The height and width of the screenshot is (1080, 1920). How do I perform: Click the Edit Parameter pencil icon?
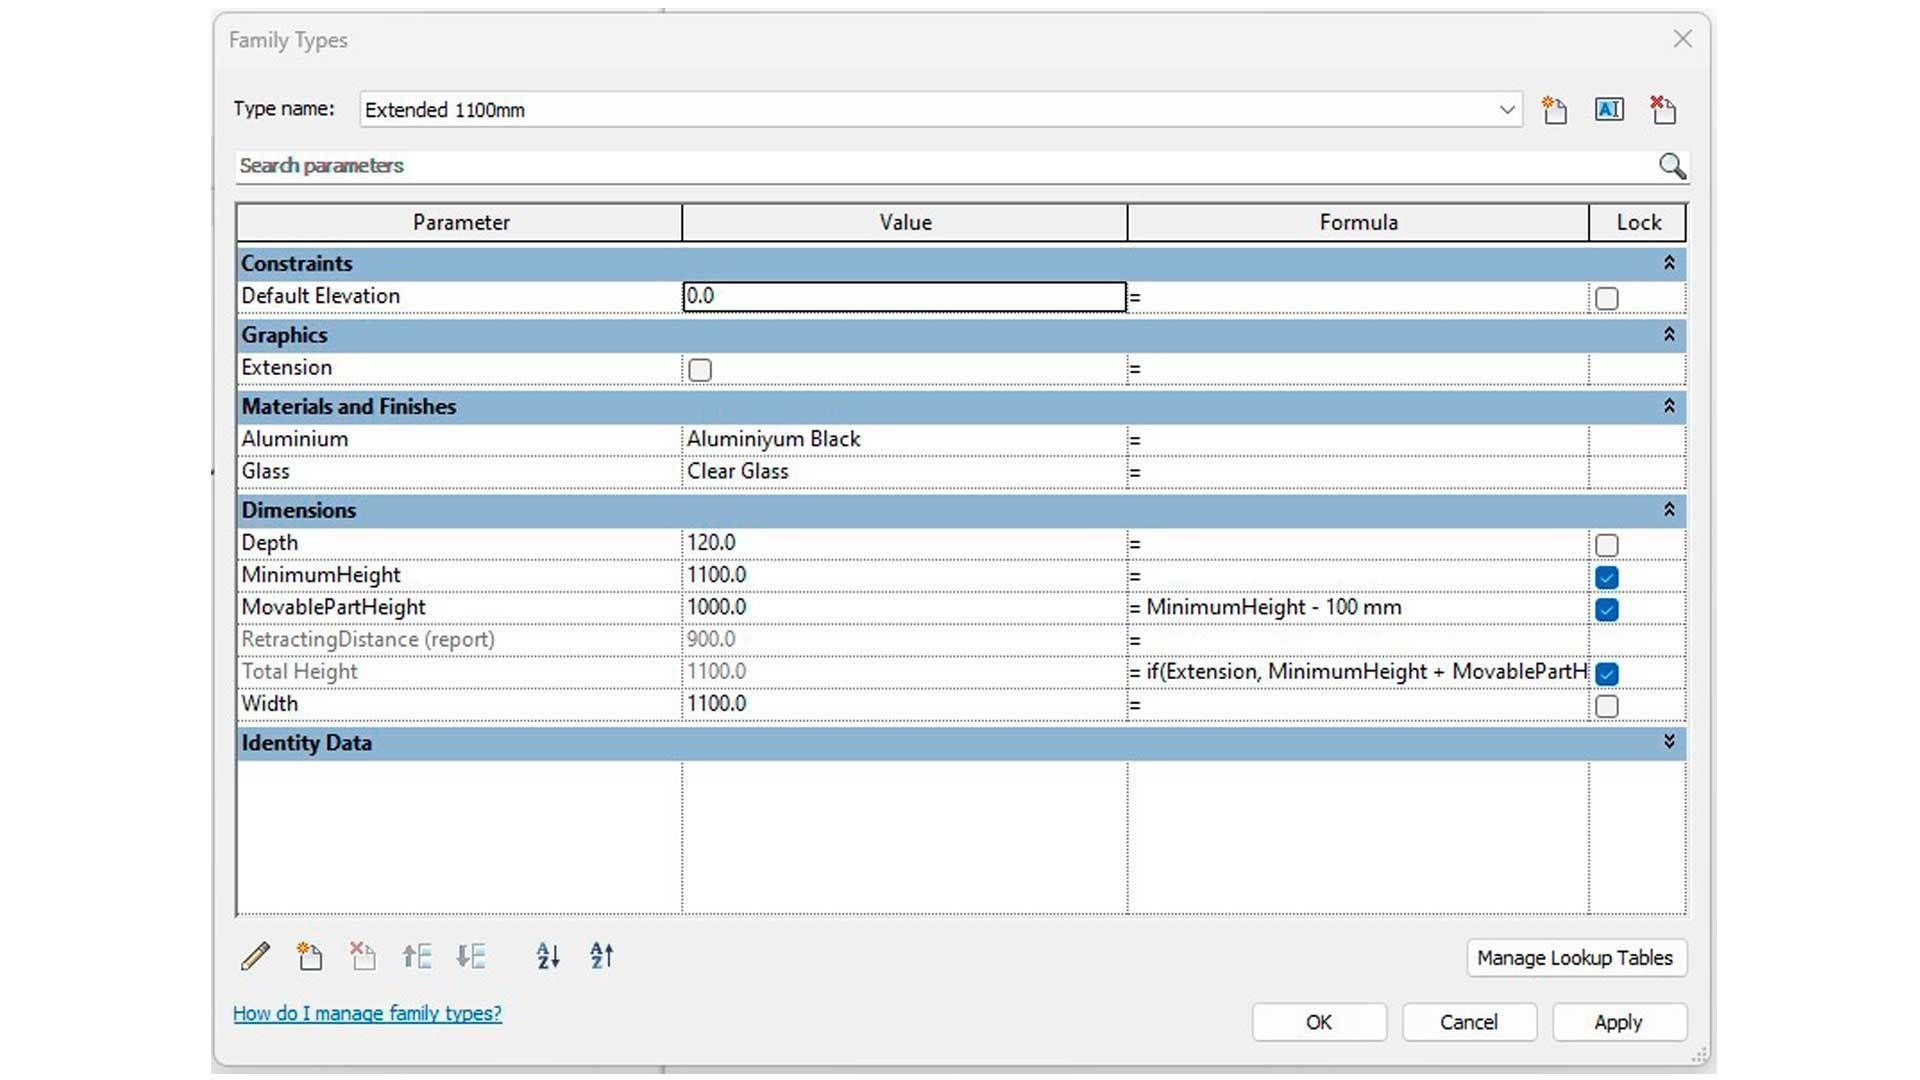[256, 957]
